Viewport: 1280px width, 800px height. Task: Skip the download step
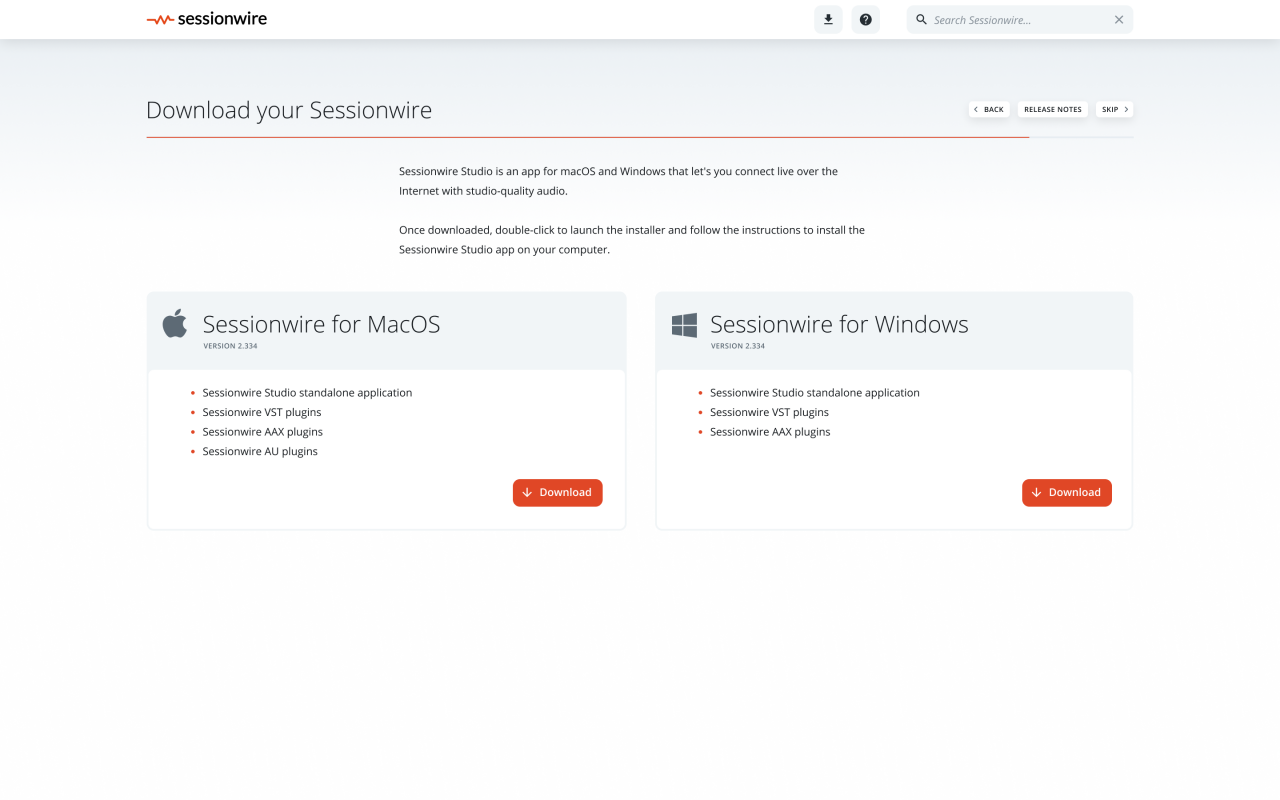click(x=1115, y=109)
